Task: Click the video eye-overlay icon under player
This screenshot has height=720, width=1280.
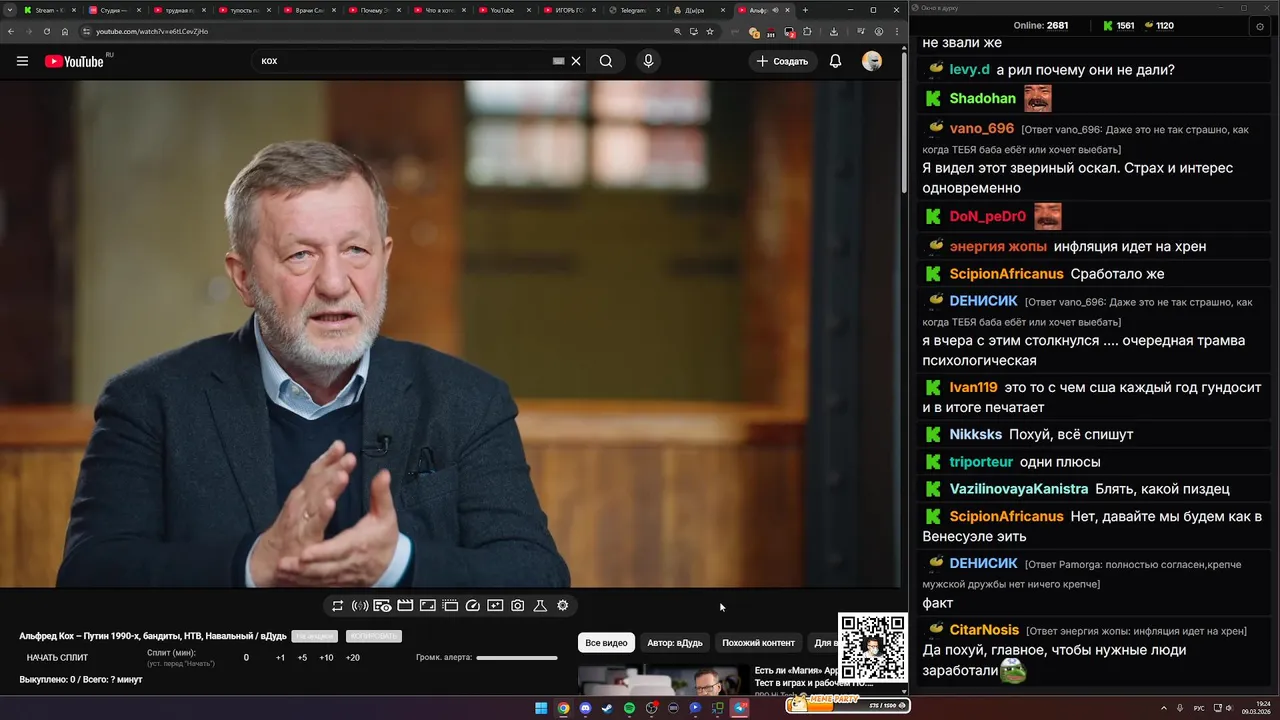Action: click(x=382, y=606)
